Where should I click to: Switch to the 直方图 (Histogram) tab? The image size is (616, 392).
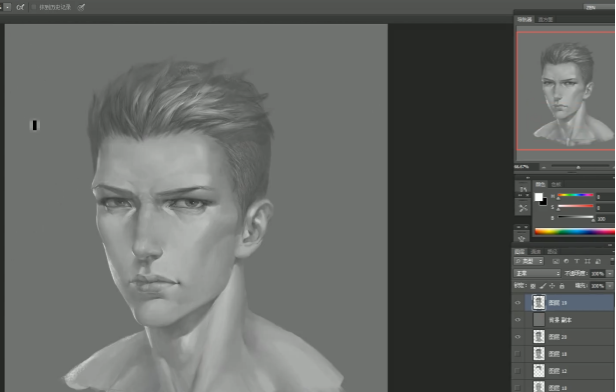tap(545, 19)
